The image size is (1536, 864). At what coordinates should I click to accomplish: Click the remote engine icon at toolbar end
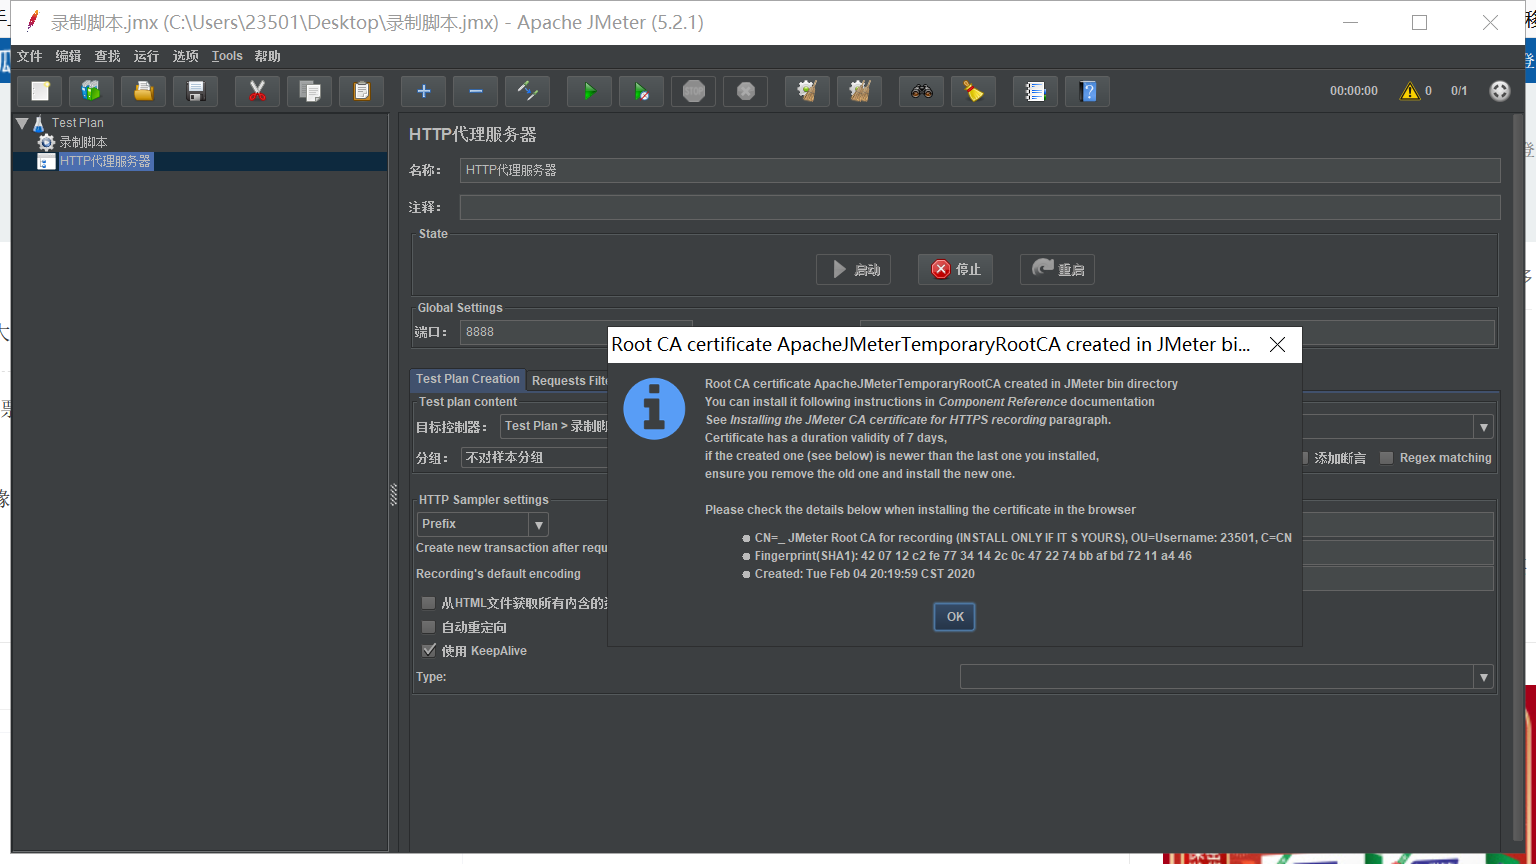pyautogui.click(x=1500, y=91)
